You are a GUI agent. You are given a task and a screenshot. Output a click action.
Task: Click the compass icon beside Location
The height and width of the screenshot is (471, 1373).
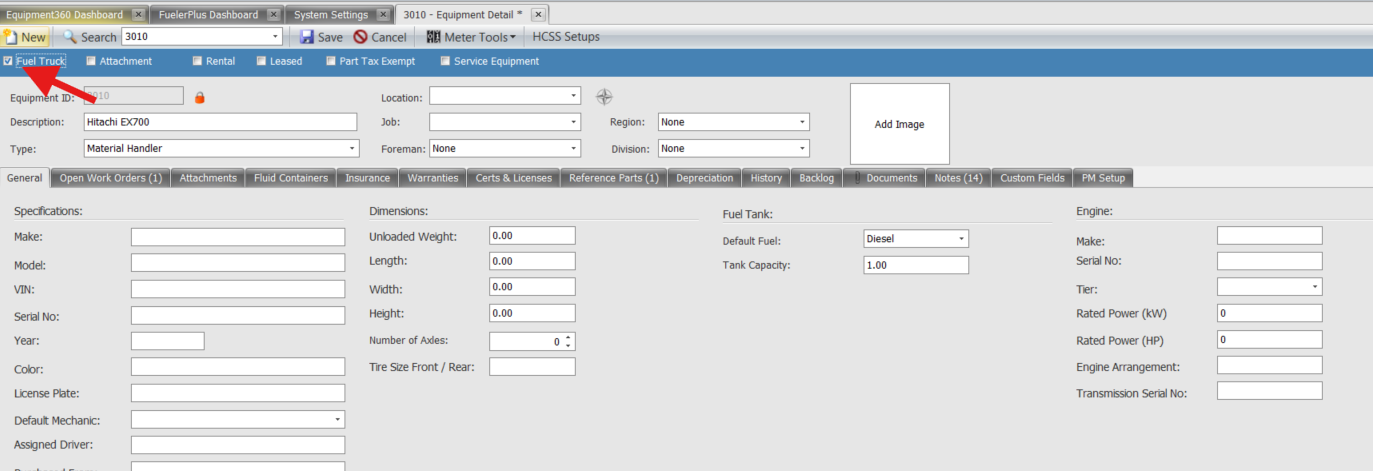click(604, 97)
